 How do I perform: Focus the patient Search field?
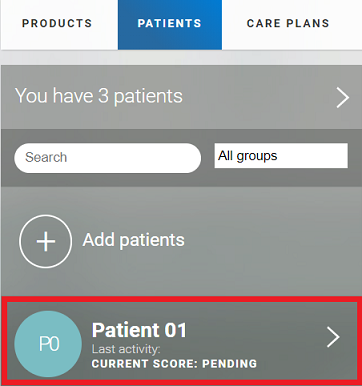tap(108, 158)
